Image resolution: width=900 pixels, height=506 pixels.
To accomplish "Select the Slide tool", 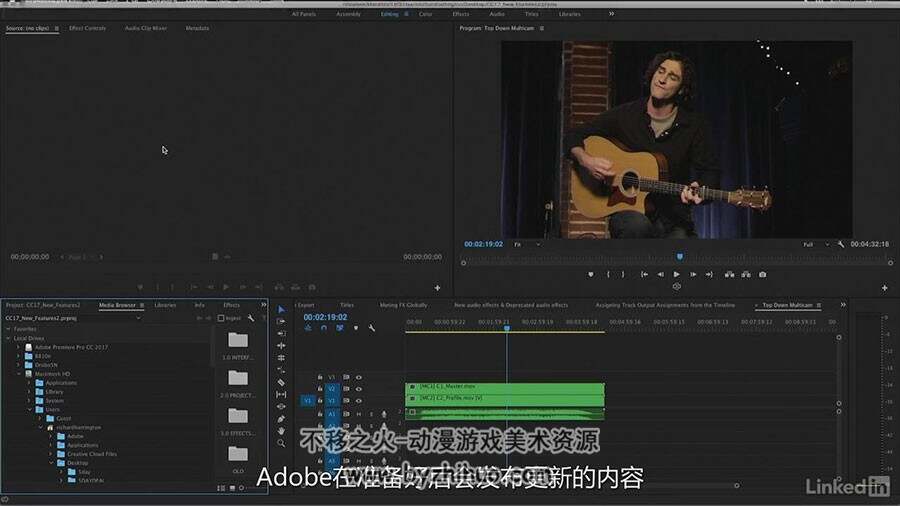I will [x=281, y=407].
